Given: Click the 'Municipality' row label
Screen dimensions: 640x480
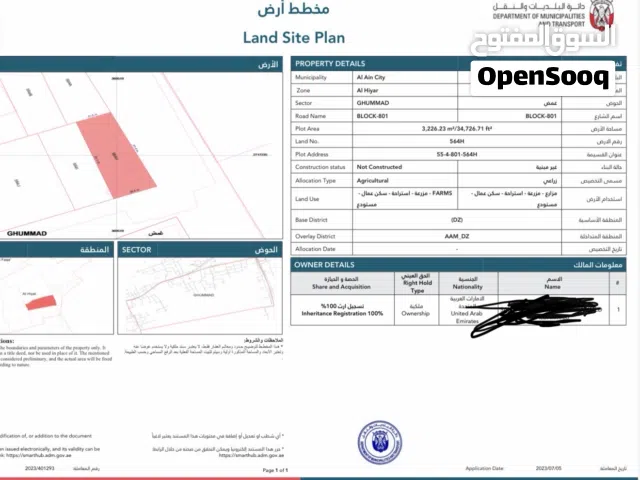Looking at the screenshot, I should pyautogui.click(x=311, y=77).
